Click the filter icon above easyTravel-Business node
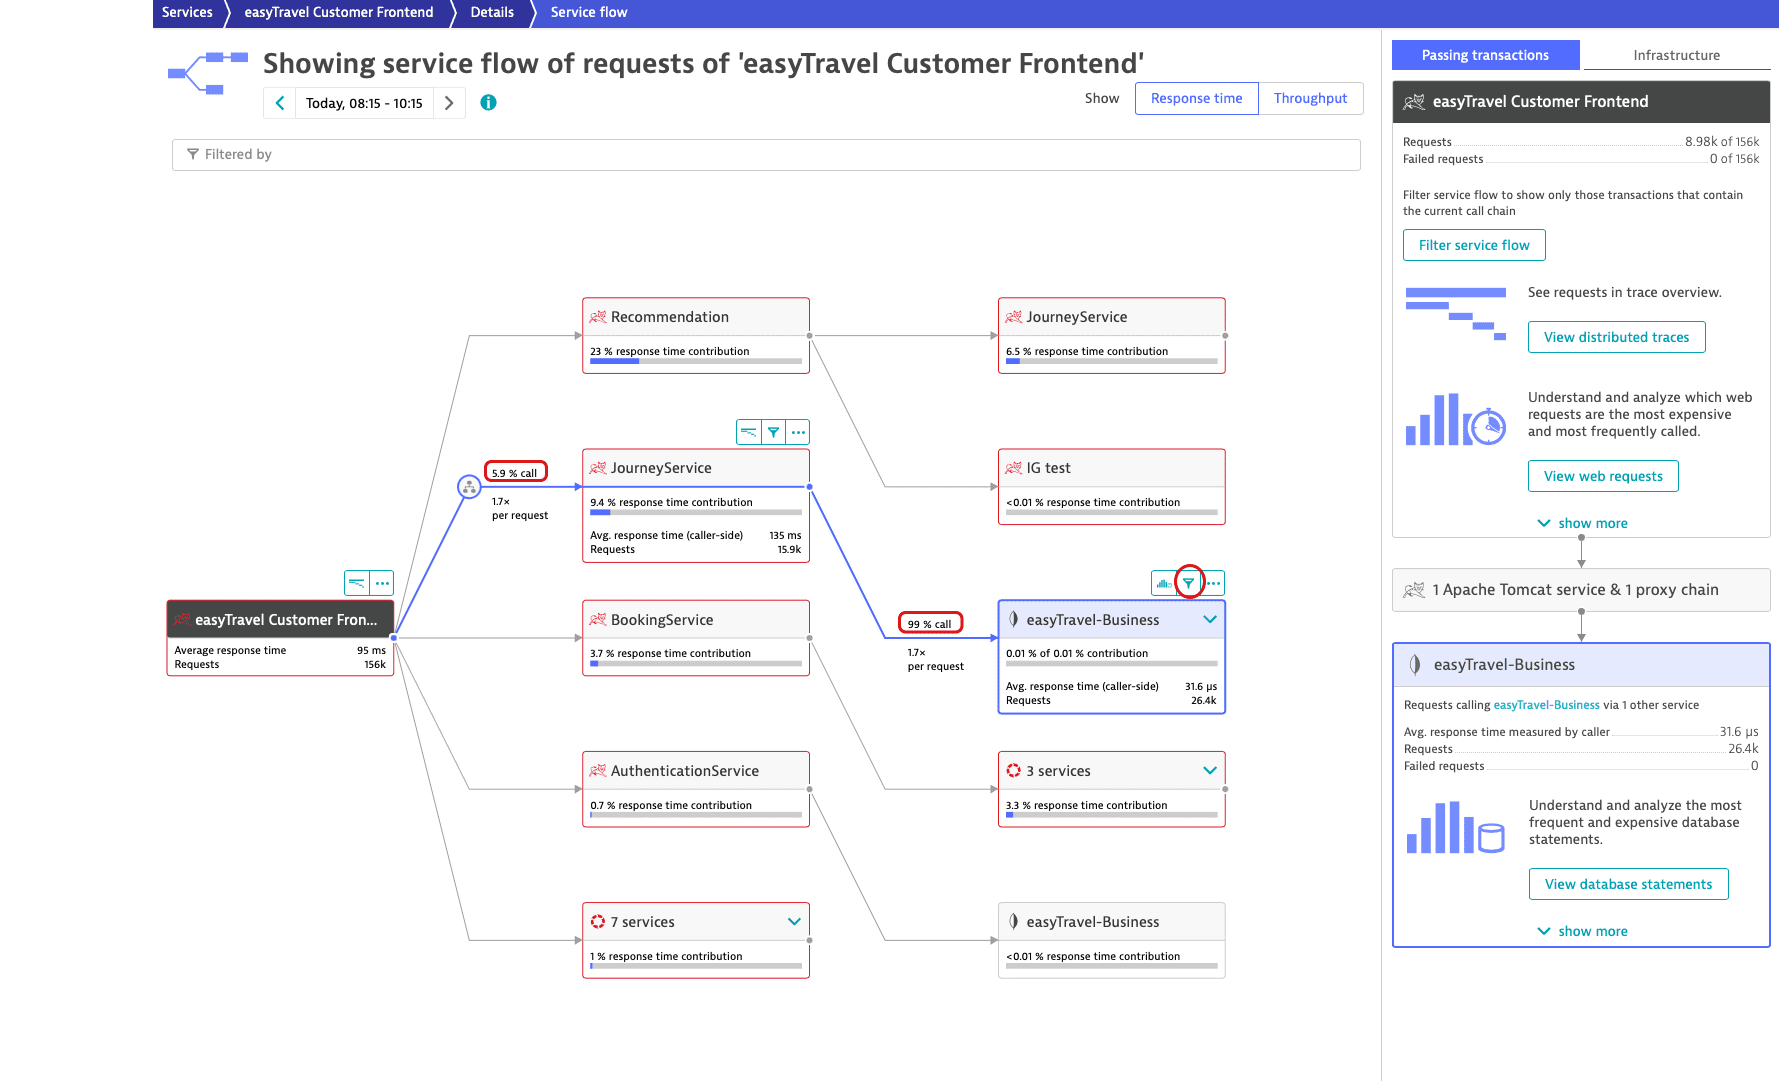The image size is (1779, 1081). point(1188,583)
